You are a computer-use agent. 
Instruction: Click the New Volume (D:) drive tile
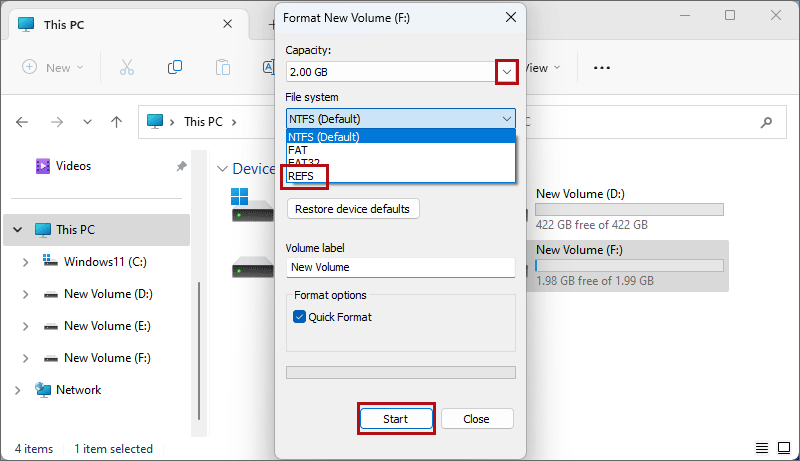click(x=628, y=209)
